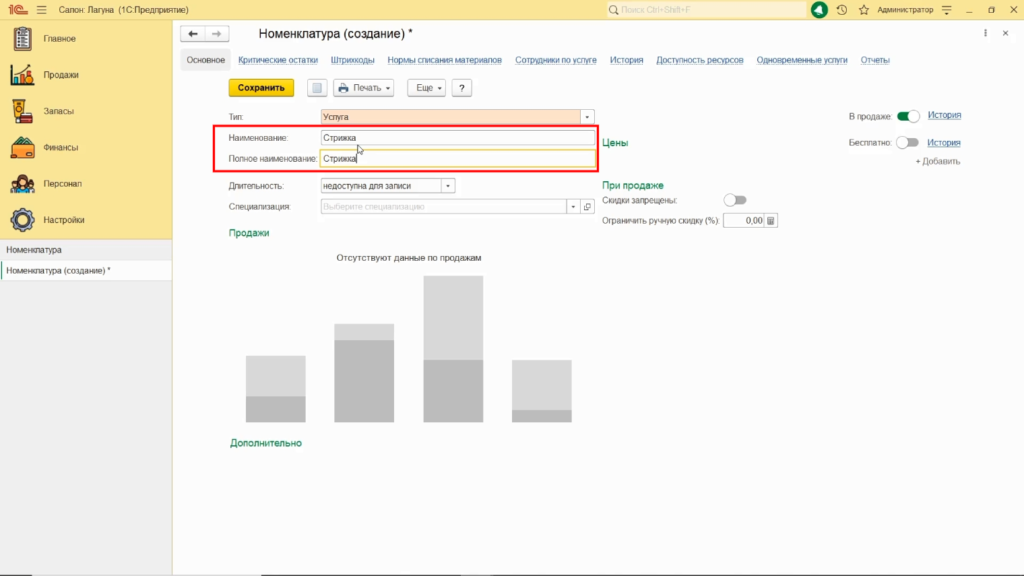Open the Финансы wallet icon
This screenshot has width=1024, height=576.
(22, 148)
